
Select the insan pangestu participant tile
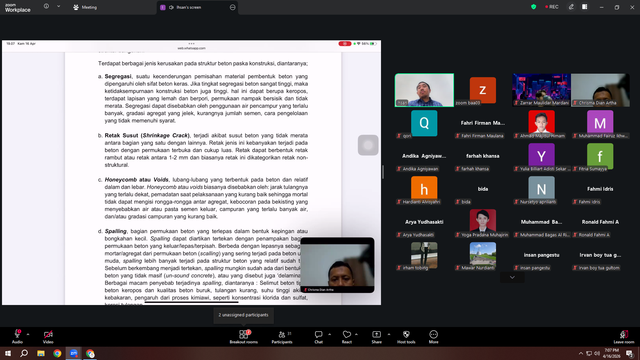[541, 256]
